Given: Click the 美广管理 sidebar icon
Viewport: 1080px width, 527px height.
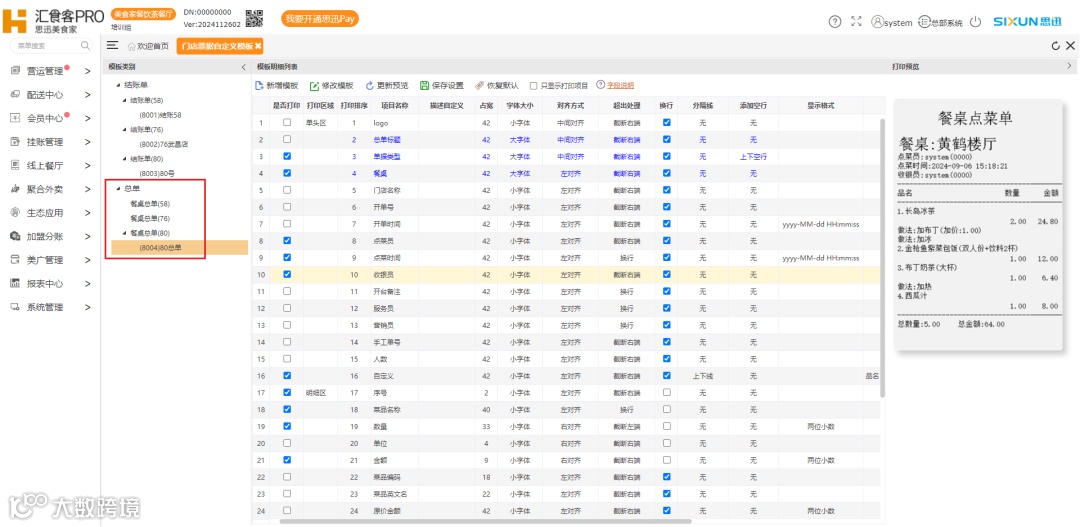Looking at the screenshot, I should click(x=15, y=260).
